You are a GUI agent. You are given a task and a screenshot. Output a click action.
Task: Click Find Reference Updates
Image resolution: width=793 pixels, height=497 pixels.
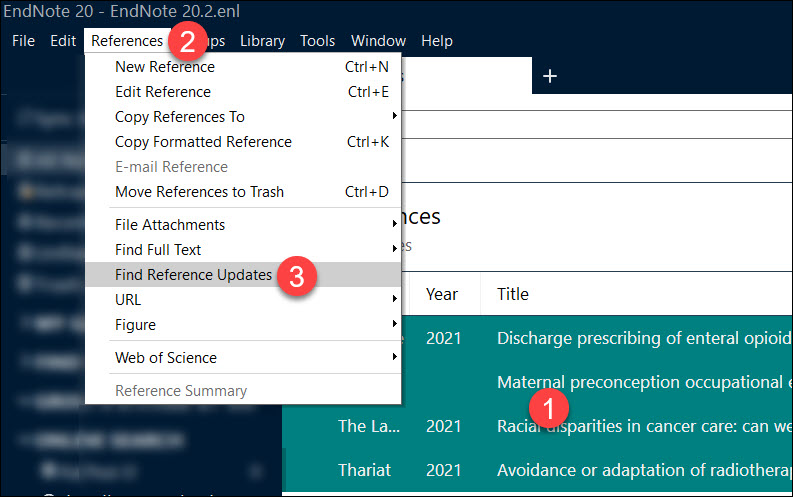click(x=193, y=275)
